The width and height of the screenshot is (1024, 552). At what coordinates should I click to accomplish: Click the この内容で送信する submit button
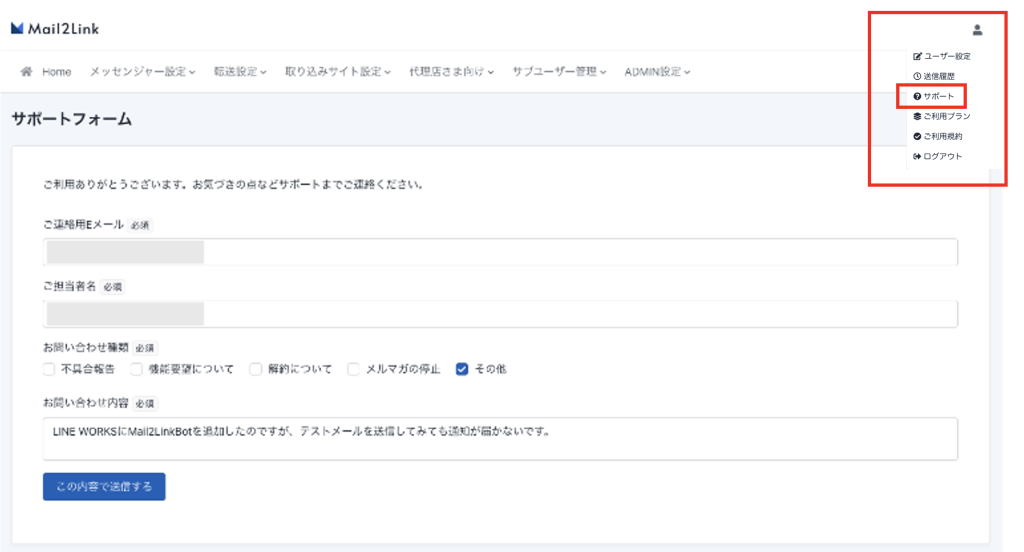(104, 487)
